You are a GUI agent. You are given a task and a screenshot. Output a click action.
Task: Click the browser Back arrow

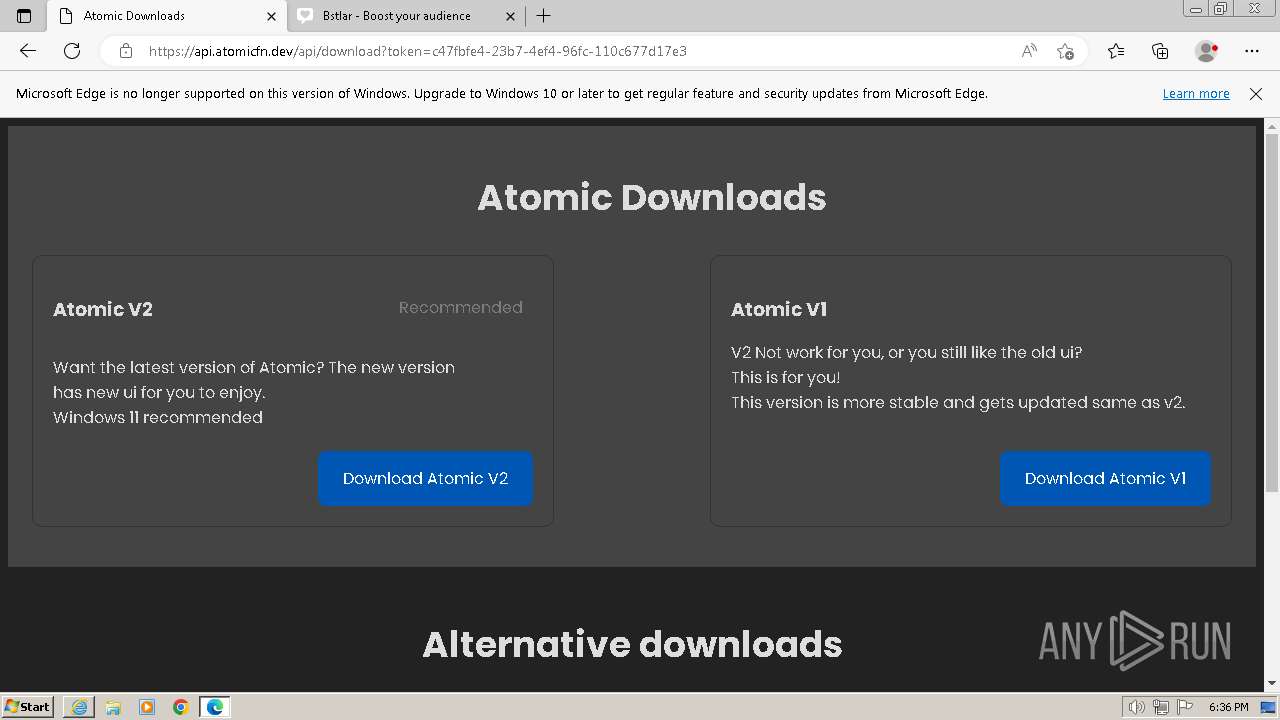(28, 51)
